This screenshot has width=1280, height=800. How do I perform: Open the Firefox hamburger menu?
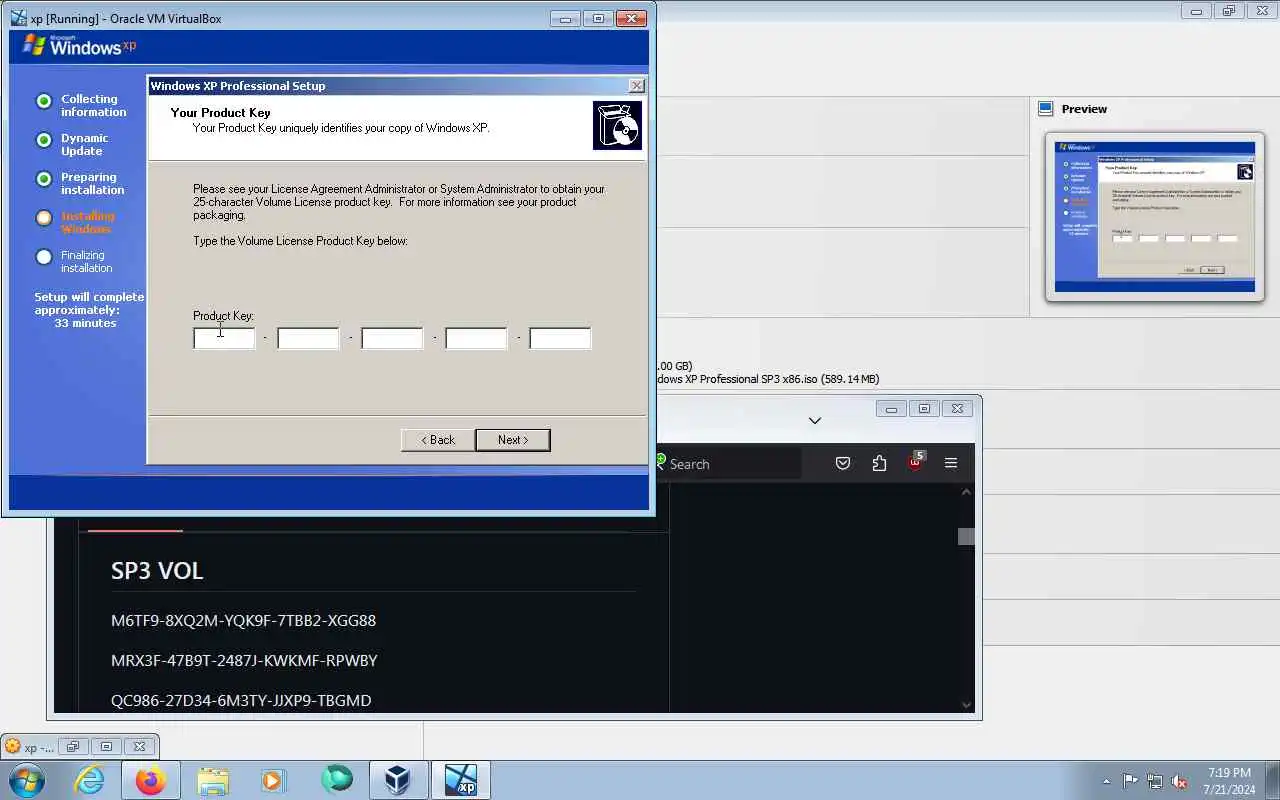coord(951,463)
